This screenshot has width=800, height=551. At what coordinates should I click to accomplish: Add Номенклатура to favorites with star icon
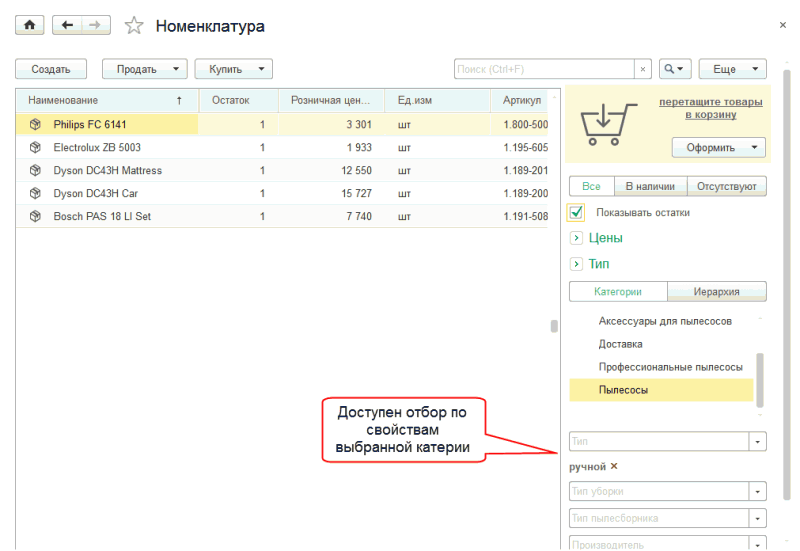point(134,26)
